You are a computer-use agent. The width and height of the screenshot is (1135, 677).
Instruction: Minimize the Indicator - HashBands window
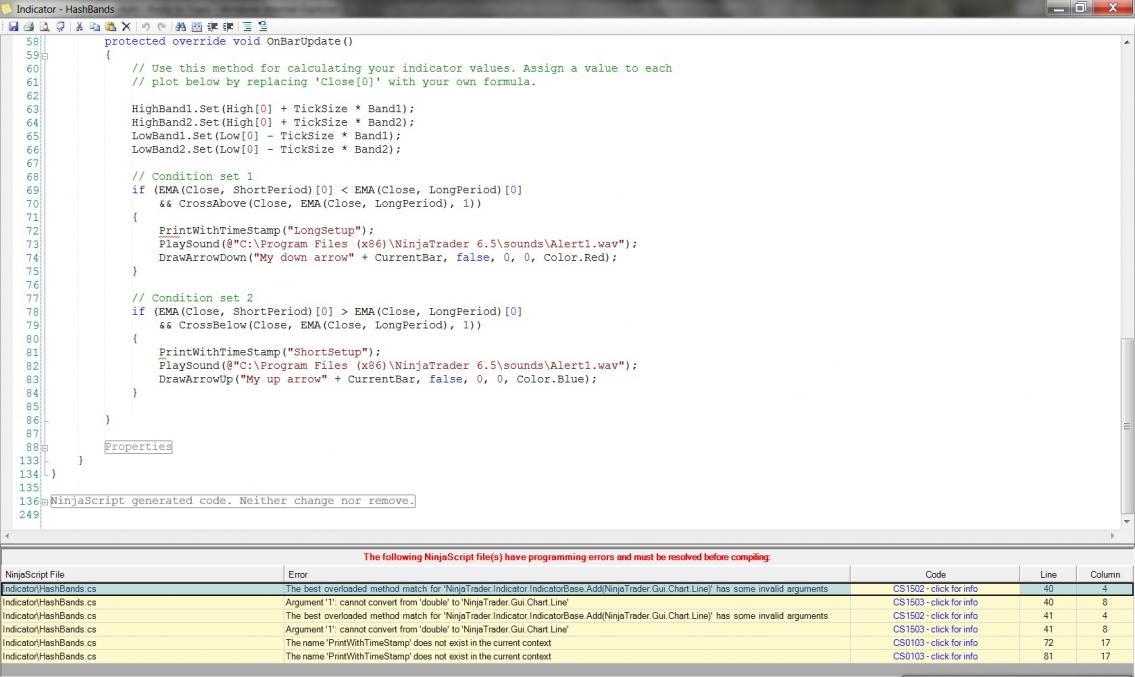(x=1059, y=8)
